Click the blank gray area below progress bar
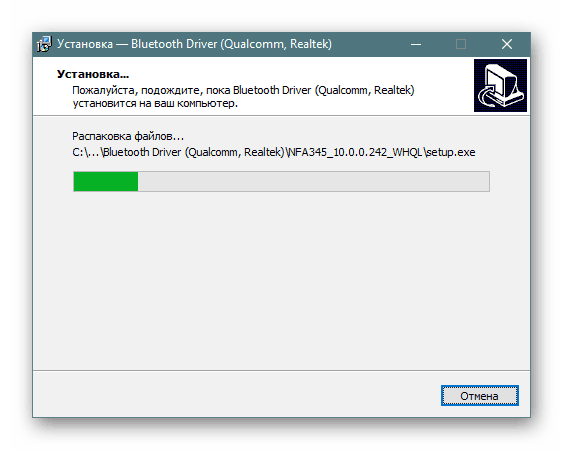Viewport: 563px width, 450px height. coord(281,280)
